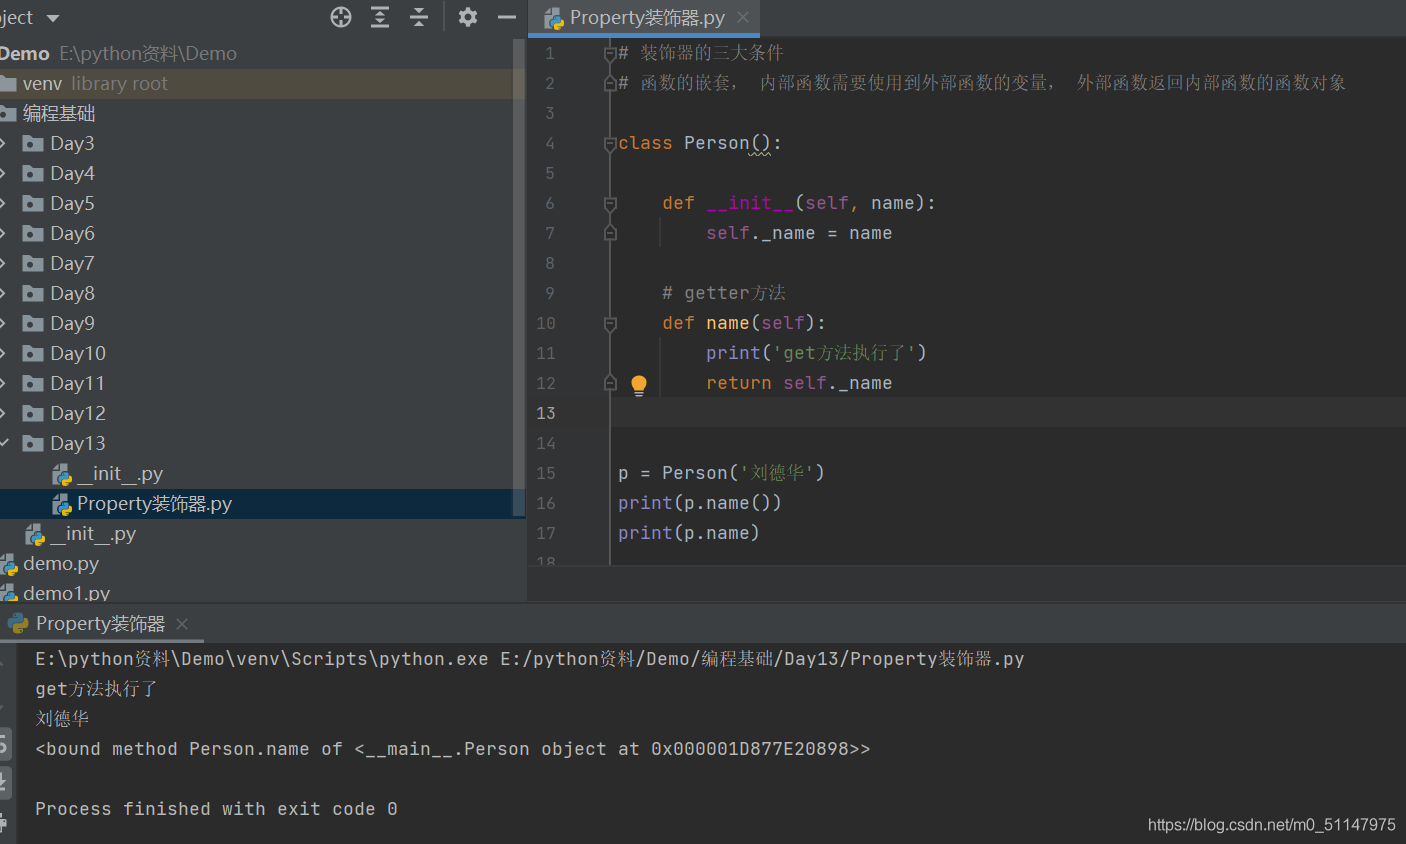Select the Day10 folder icon

[33, 354]
